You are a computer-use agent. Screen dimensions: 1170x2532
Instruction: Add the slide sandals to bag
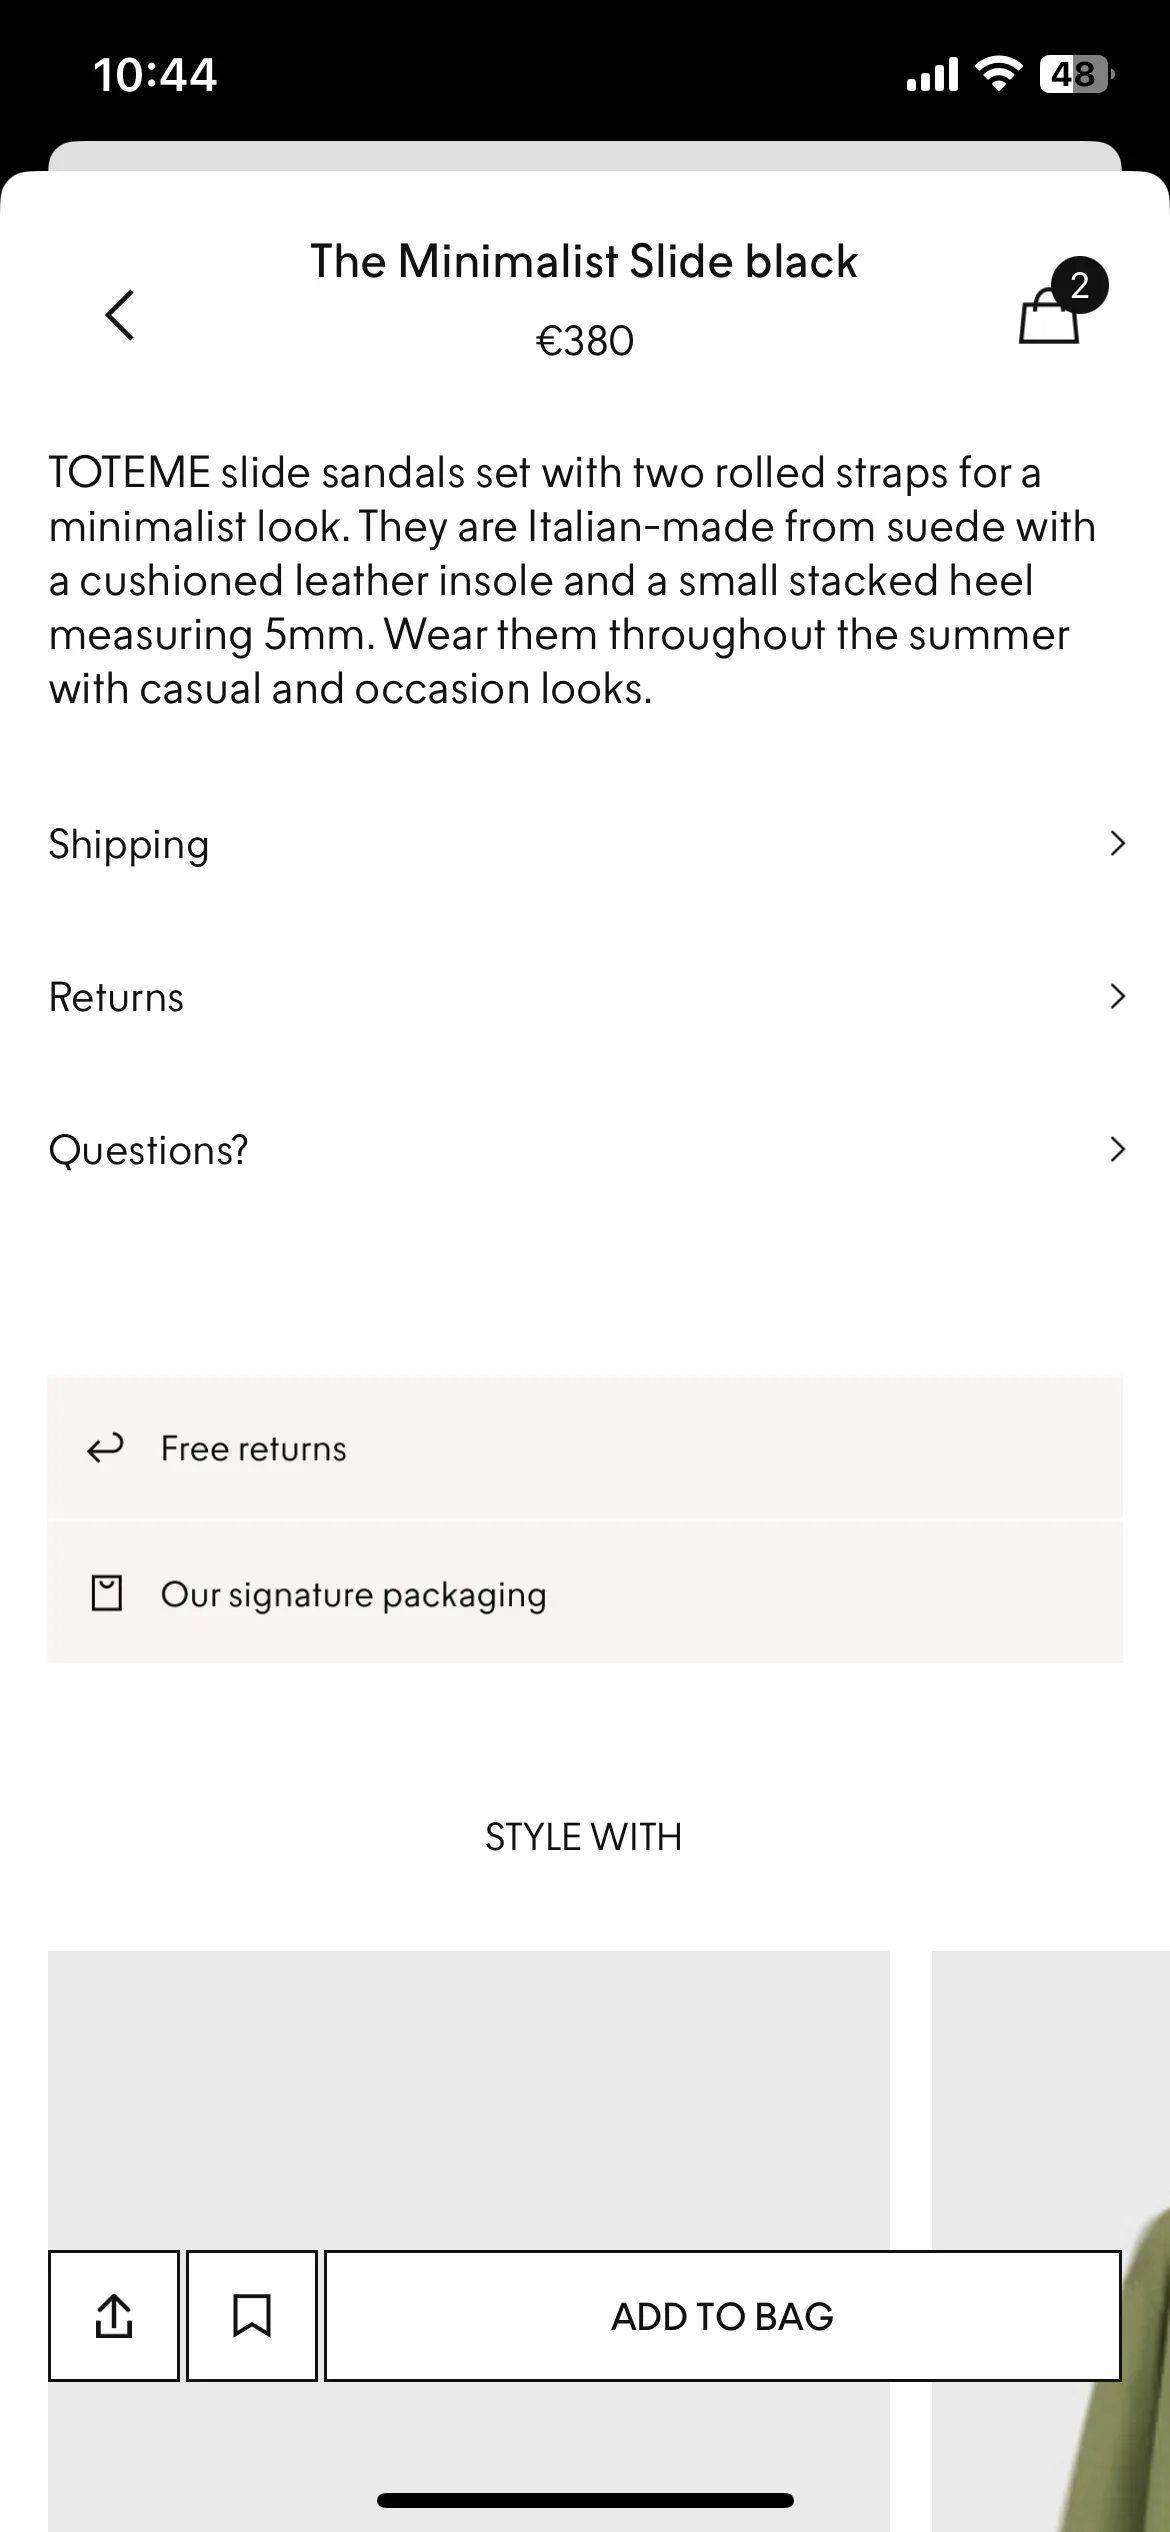(x=723, y=2315)
